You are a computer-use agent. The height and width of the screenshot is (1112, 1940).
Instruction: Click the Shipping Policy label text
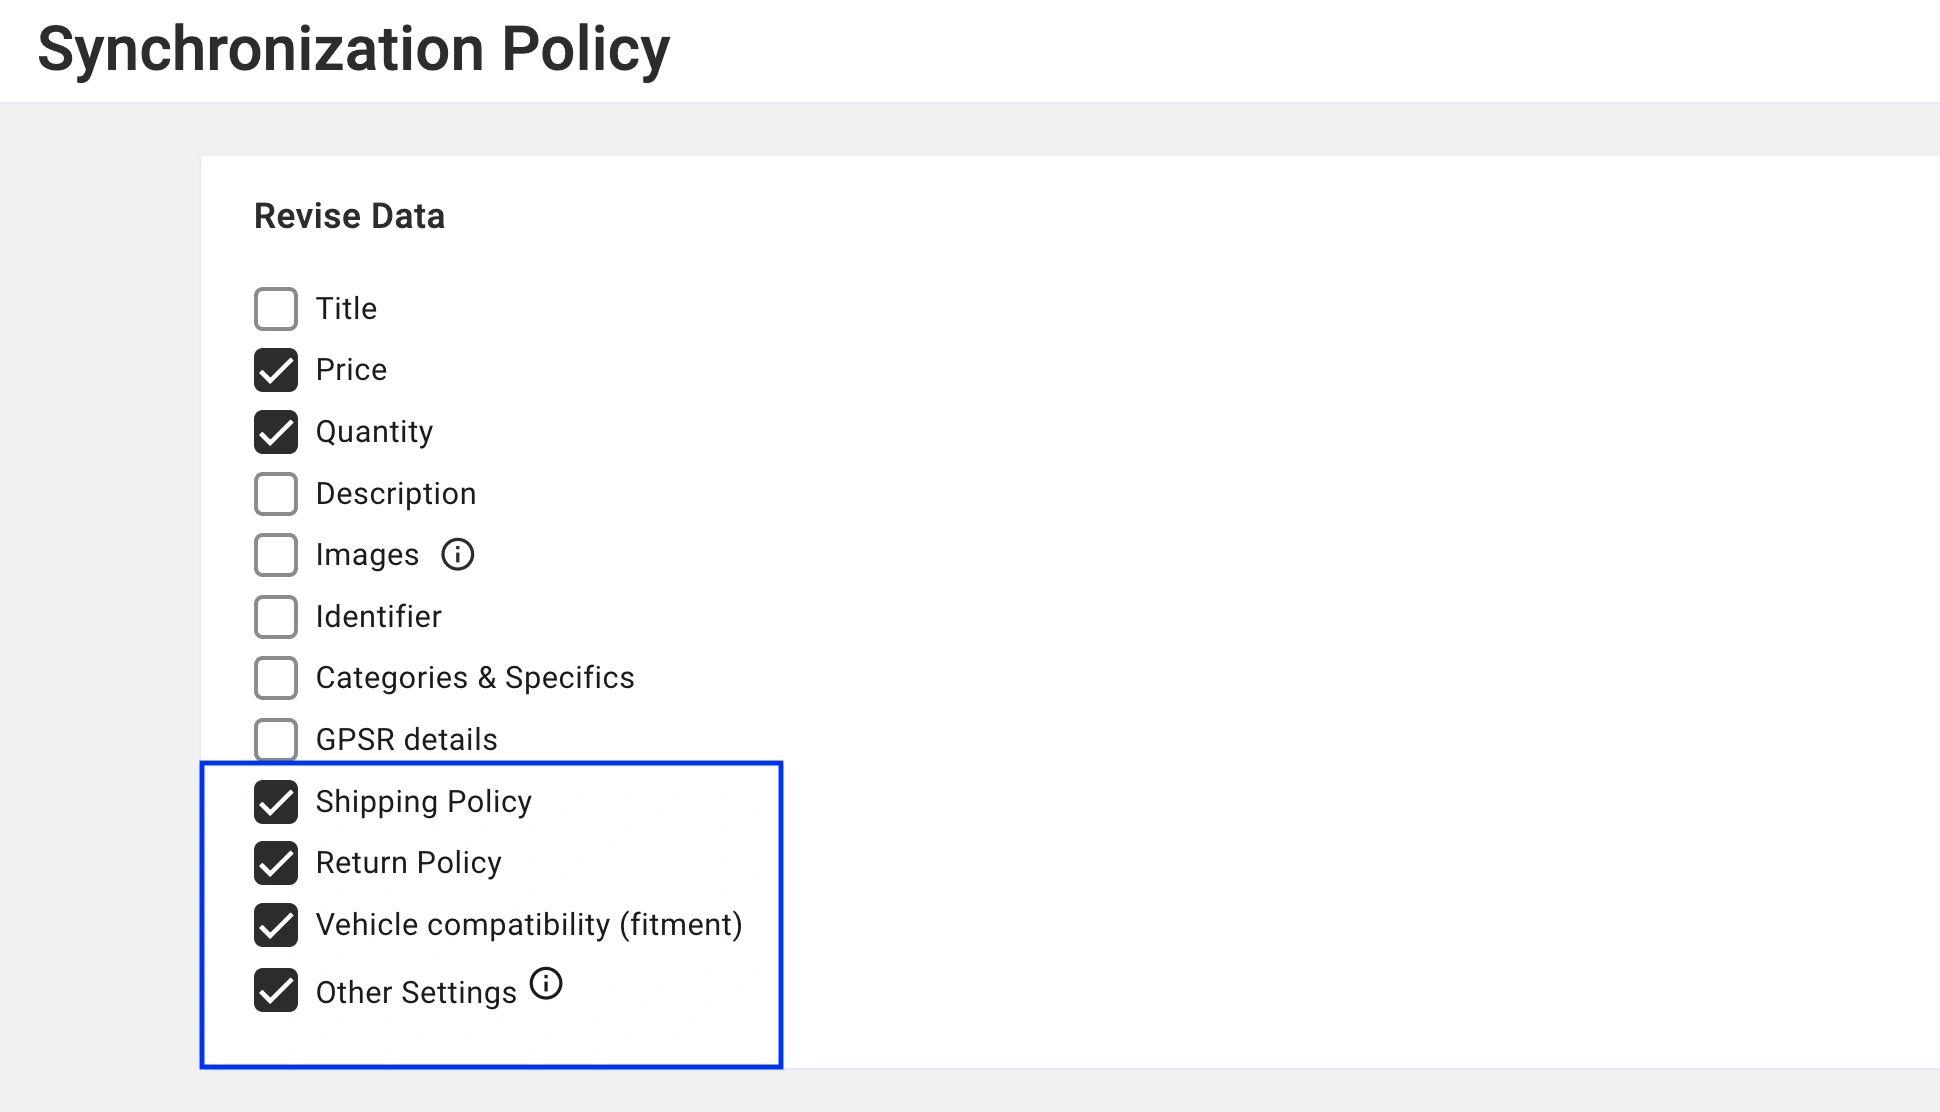423,802
